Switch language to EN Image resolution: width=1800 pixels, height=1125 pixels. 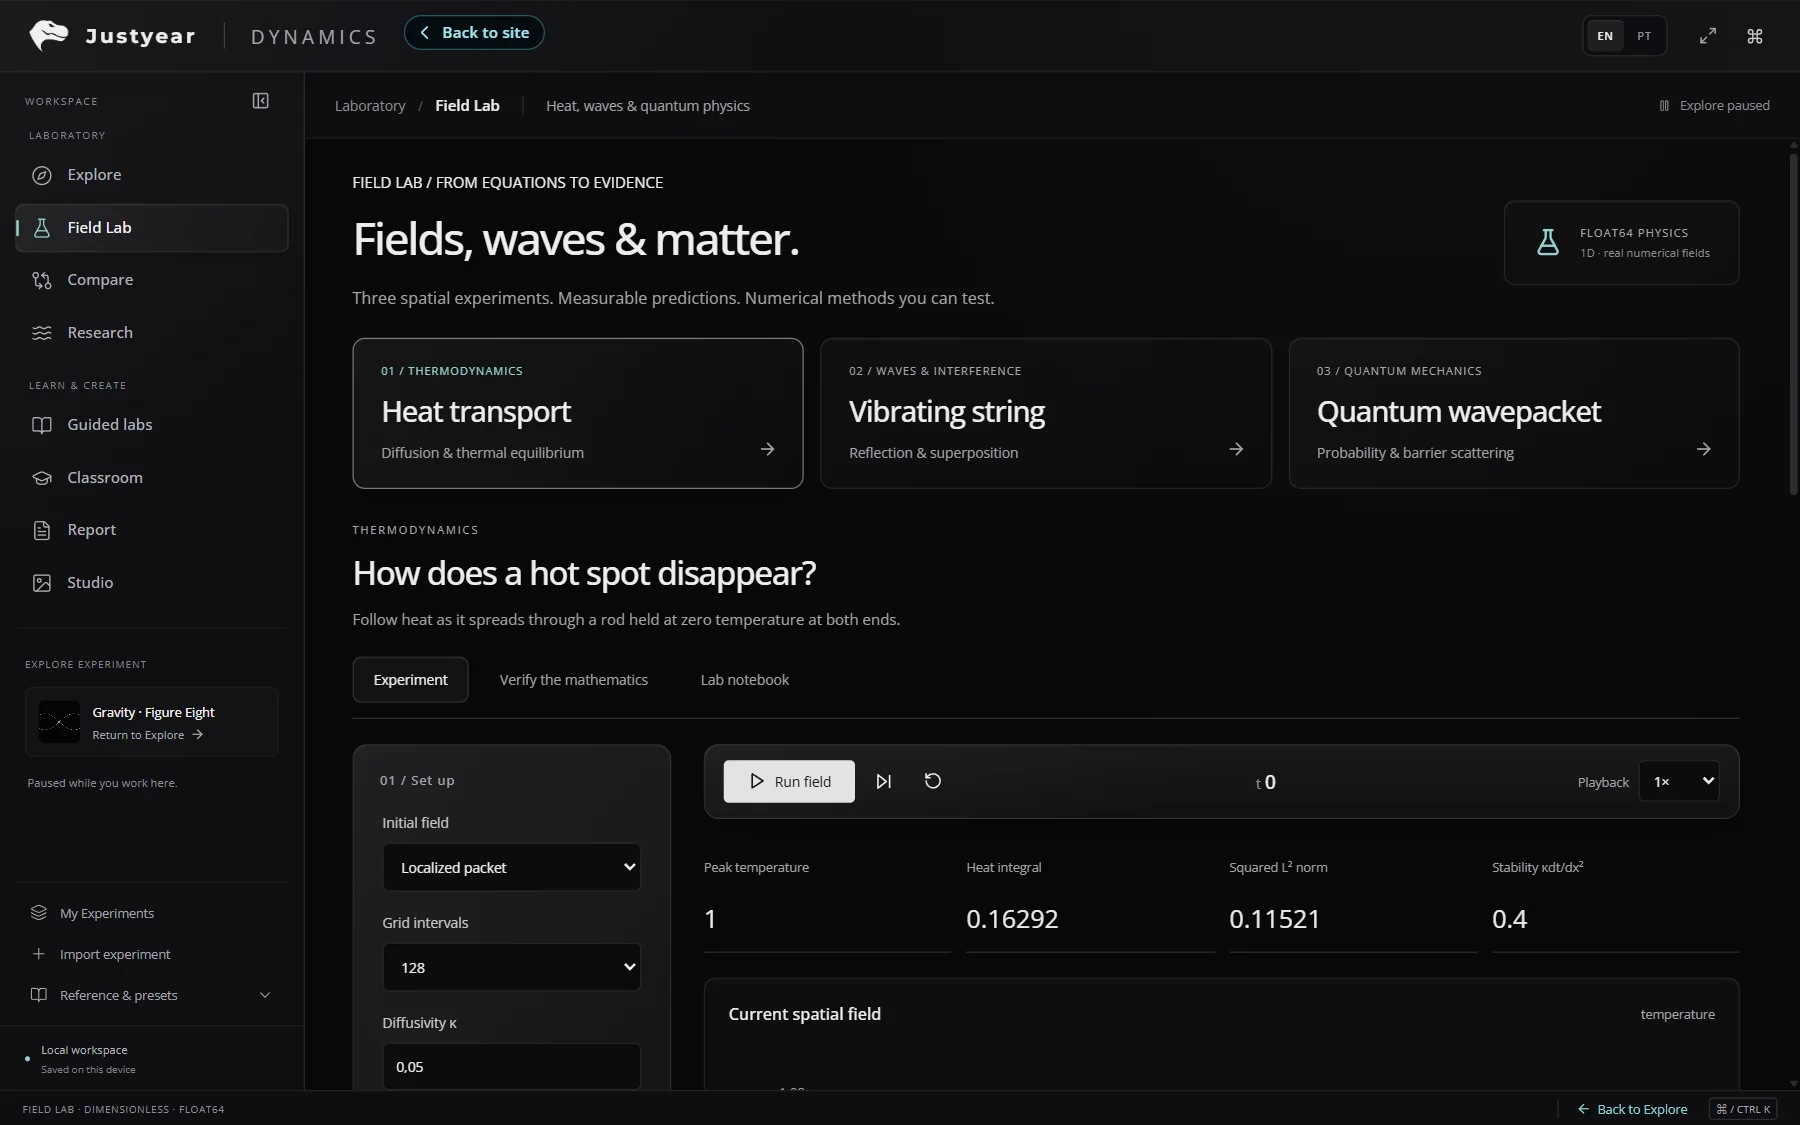(x=1605, y=36)
